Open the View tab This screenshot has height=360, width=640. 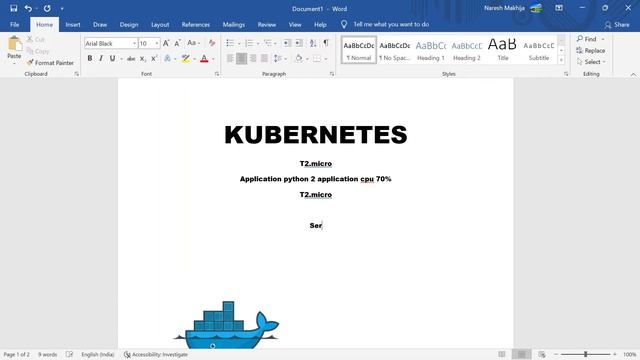click(x=295, y=24)
